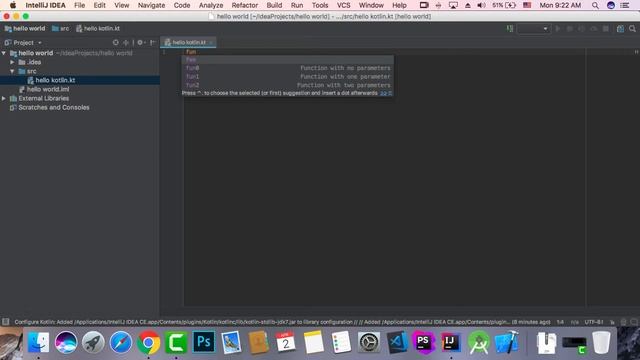This screenshot has width=640, height=360.
Task: Click the hello world breadcrumb
Action: point(25,29)
